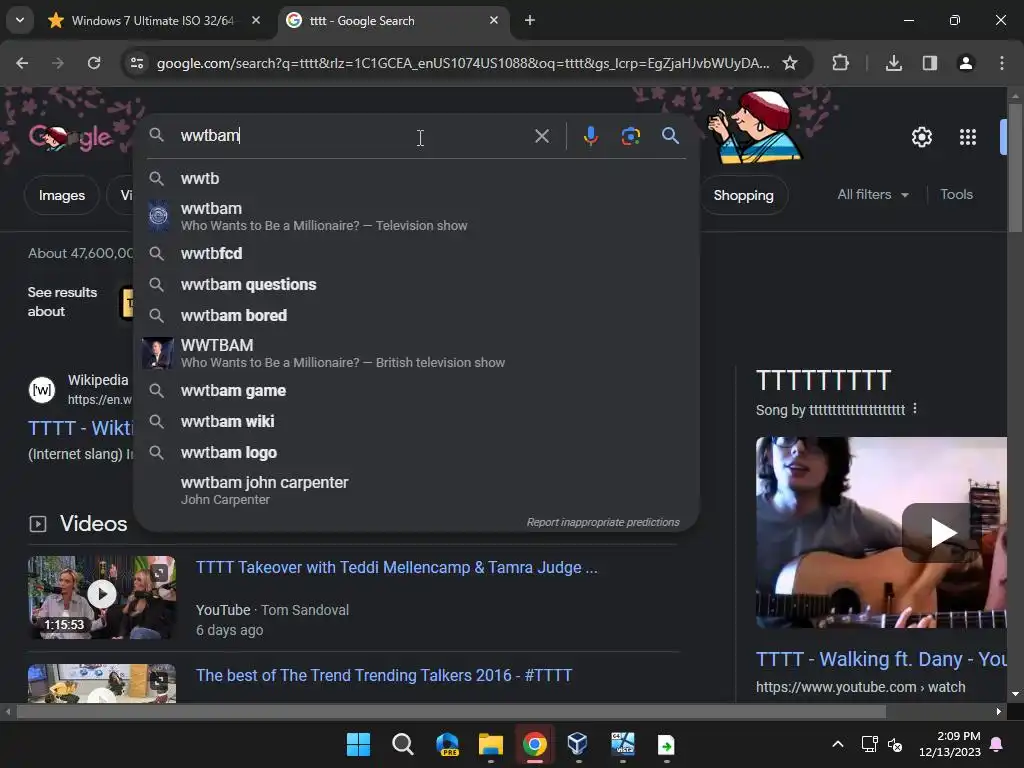The image size is (1024, 768).
Task: Select suggestion wwtbam john carpenter
Action: (x=416, y=490)
